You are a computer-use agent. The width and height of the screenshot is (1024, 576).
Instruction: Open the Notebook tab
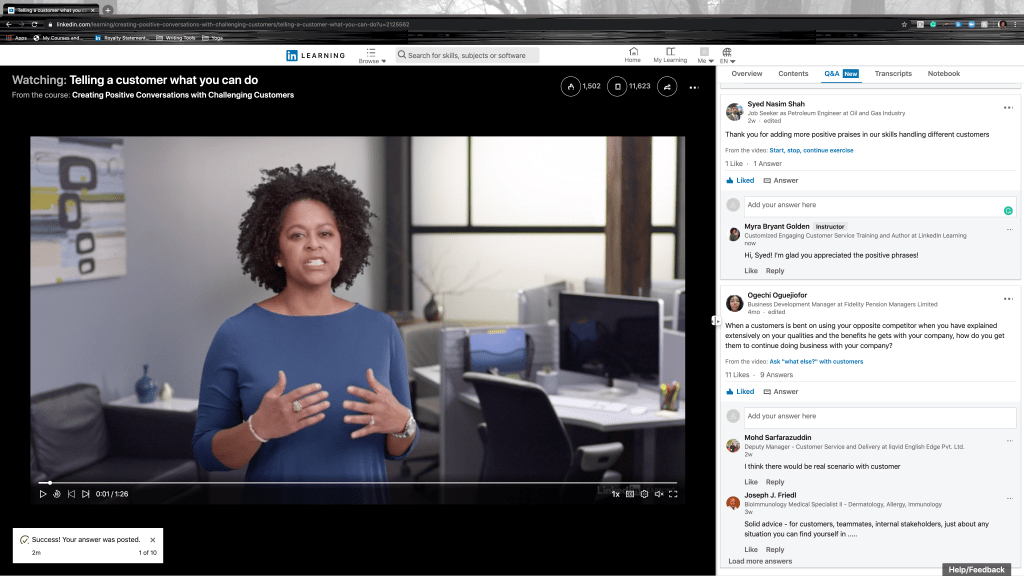point(943,74)
